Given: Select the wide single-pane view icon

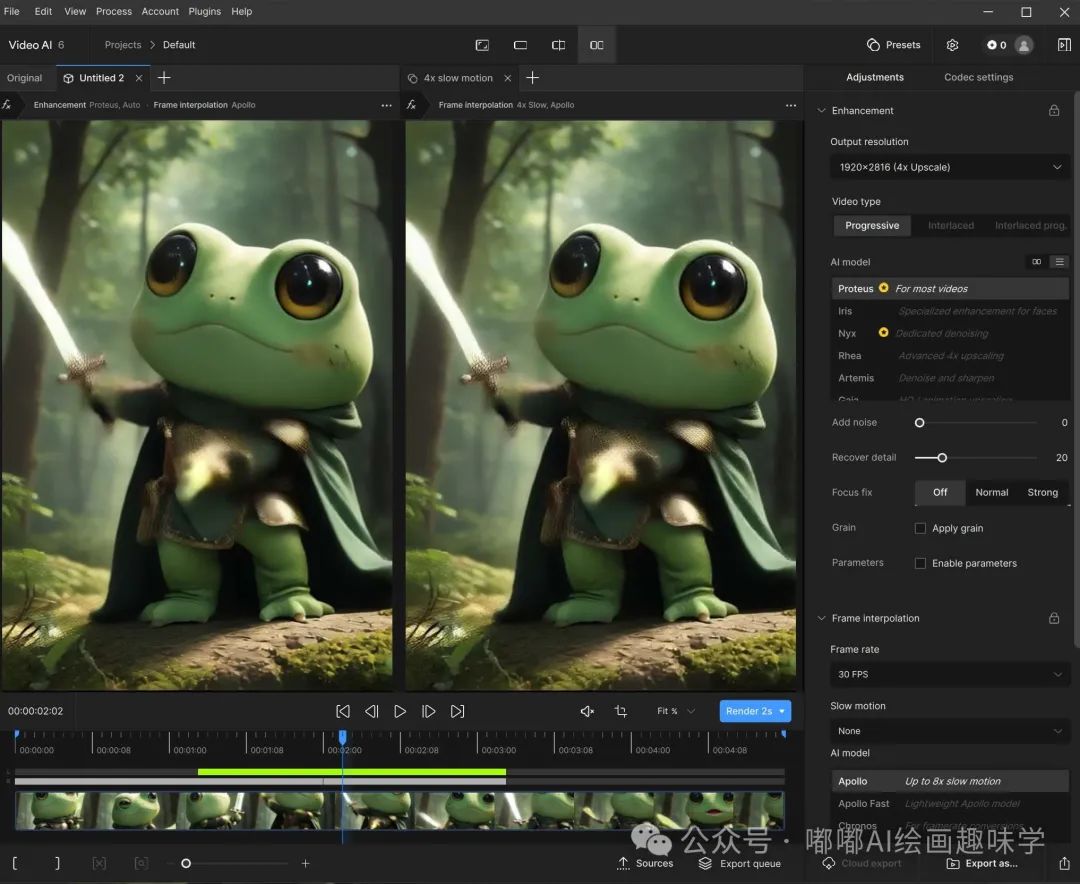Looking at the screenshot, I should coord(521,45).
